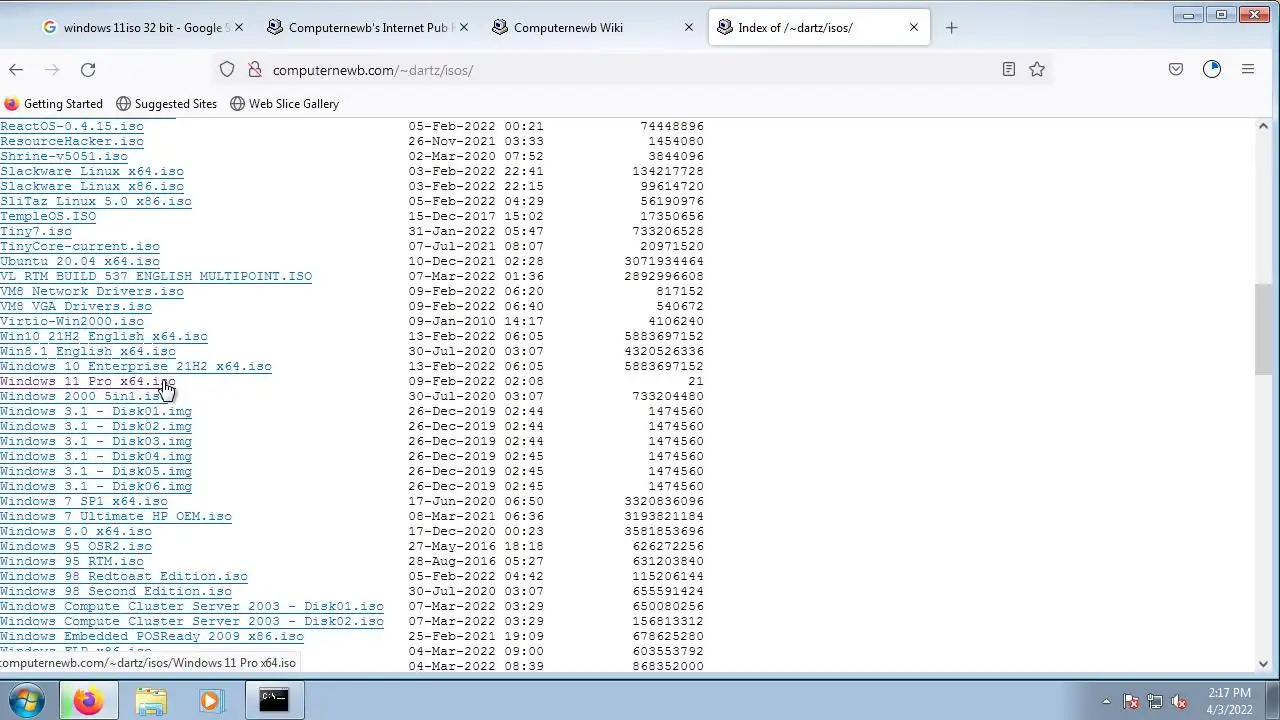The height and width of the screenshot is (720, 1280).
Task: Close the Index of /~dartz/isos/ tab
Action: pos(913,27)
